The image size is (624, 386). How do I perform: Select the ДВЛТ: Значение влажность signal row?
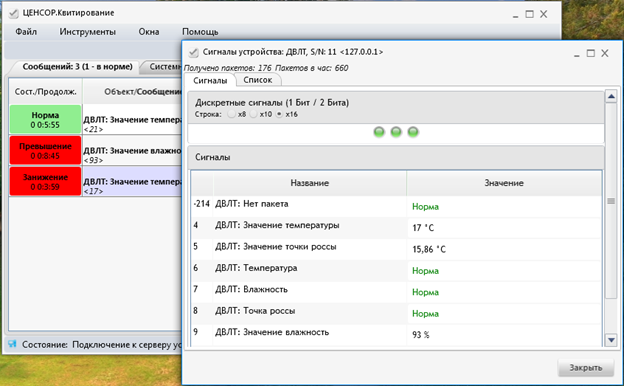click(396, 334)
